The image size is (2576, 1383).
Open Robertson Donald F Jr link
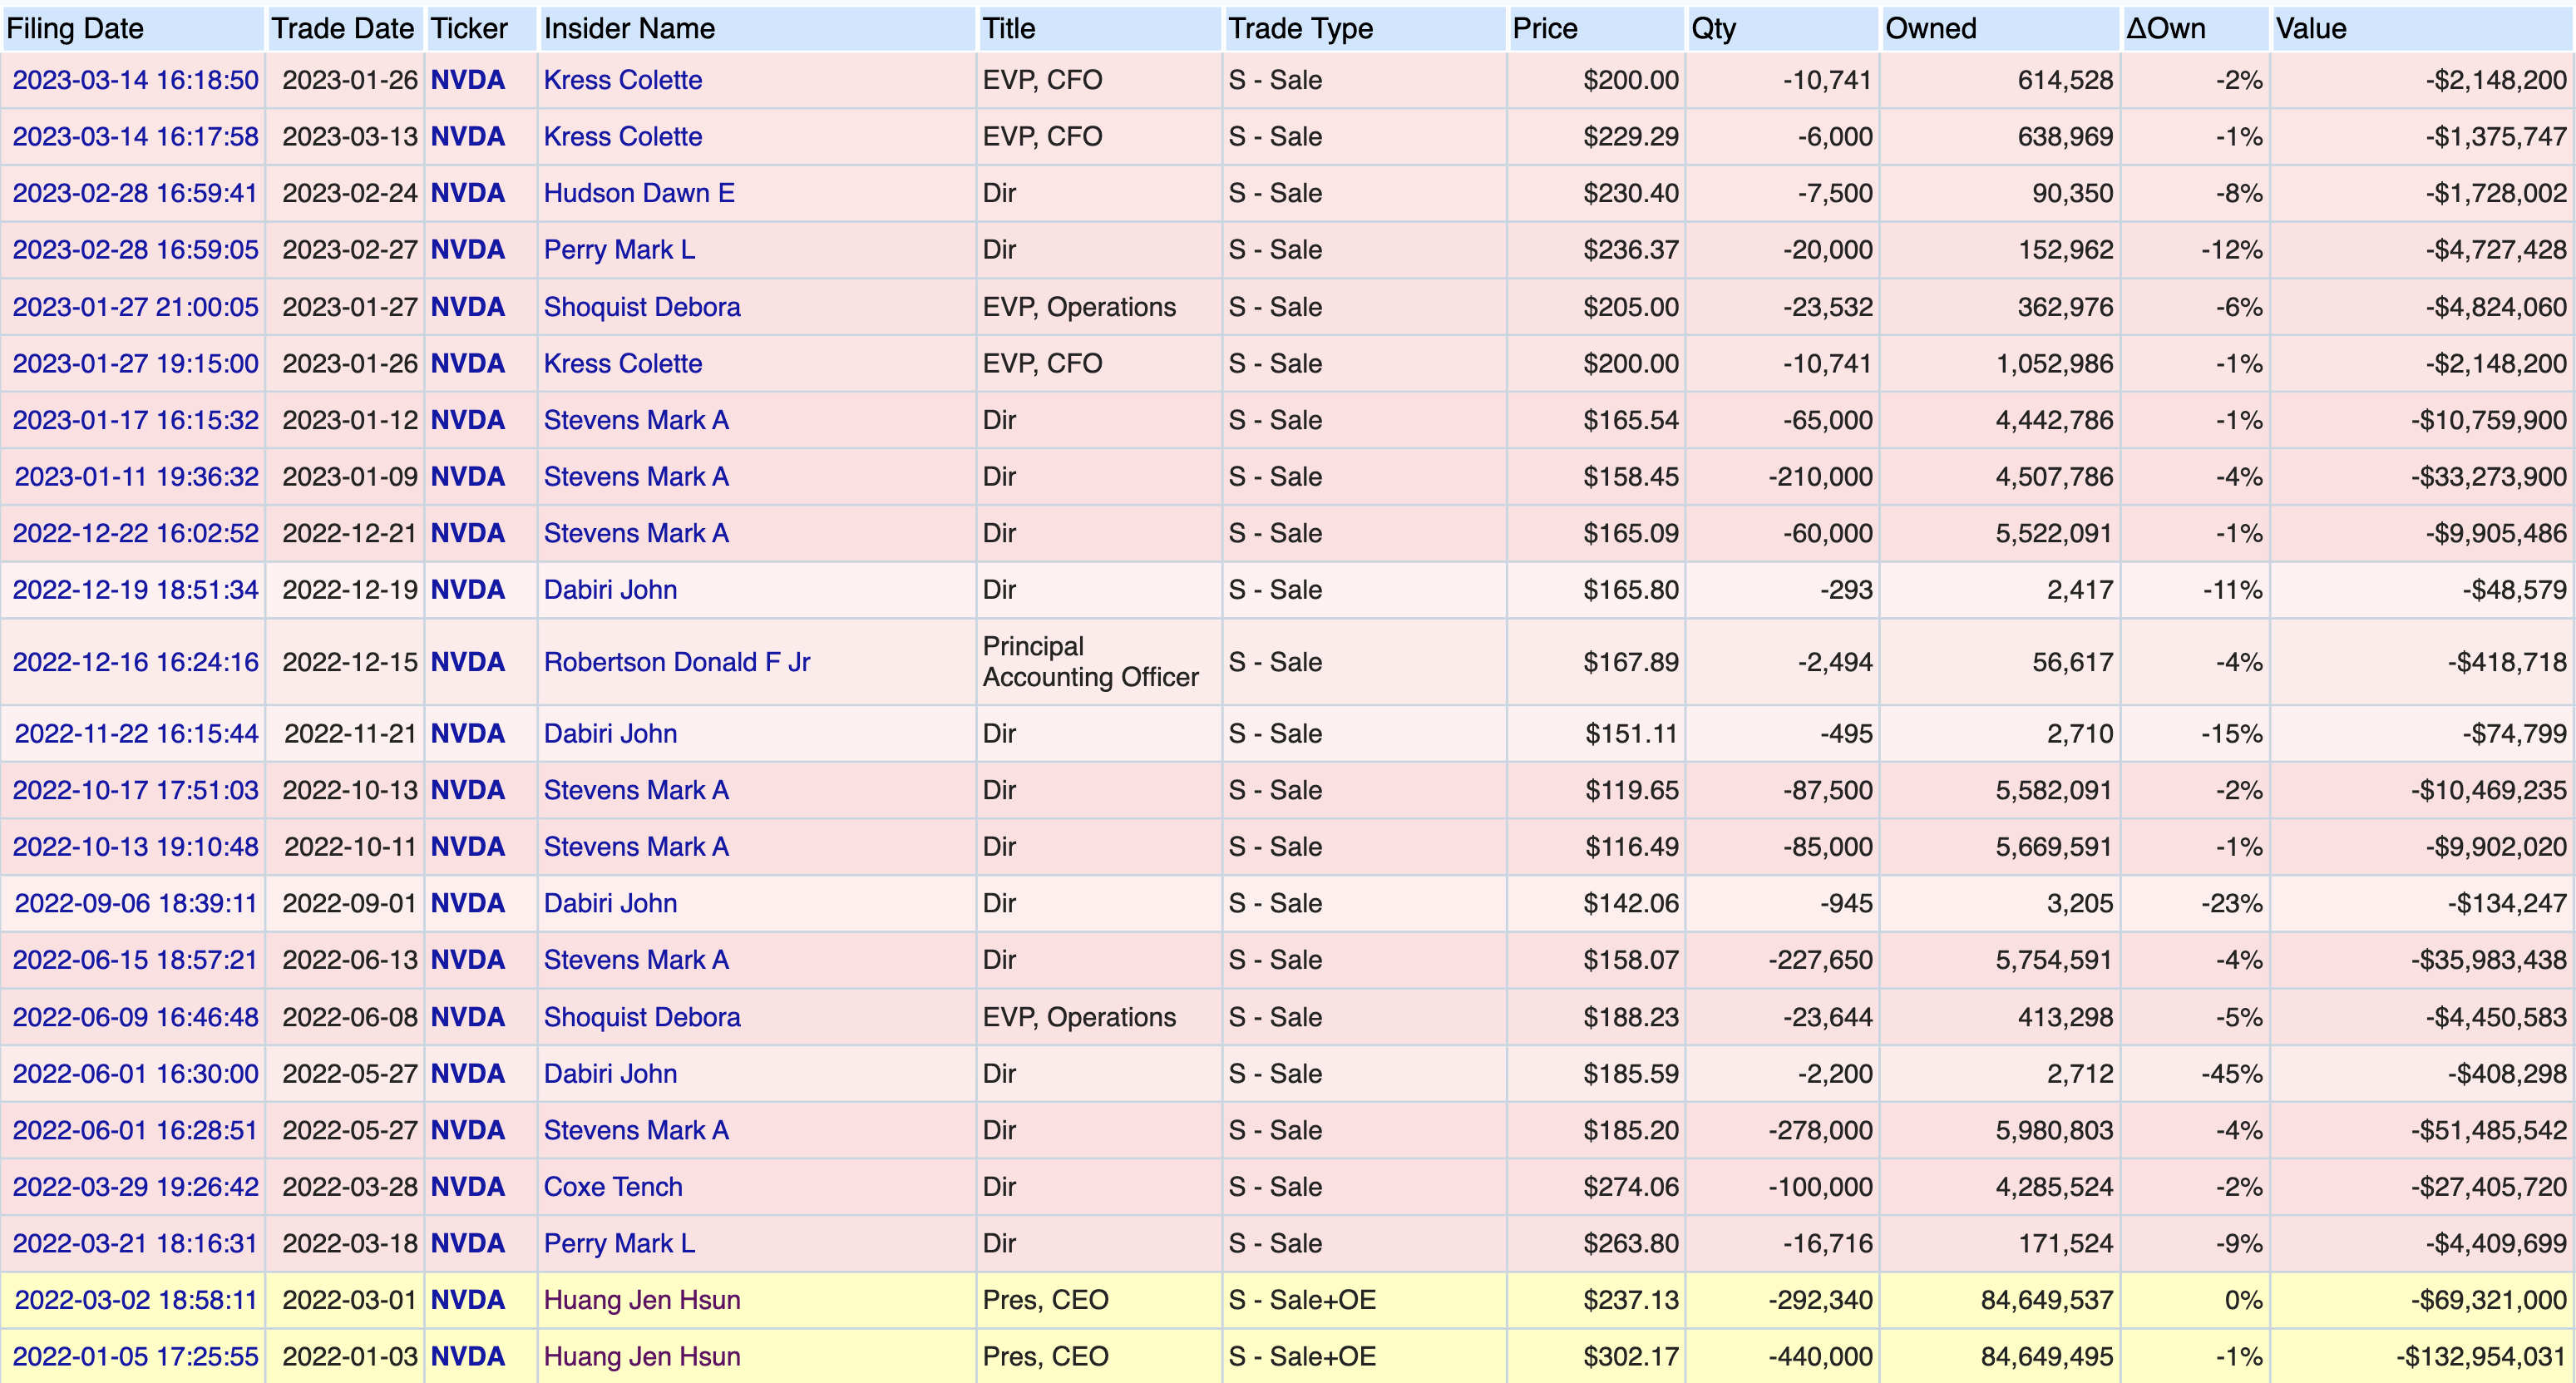(x=676, y=662)
